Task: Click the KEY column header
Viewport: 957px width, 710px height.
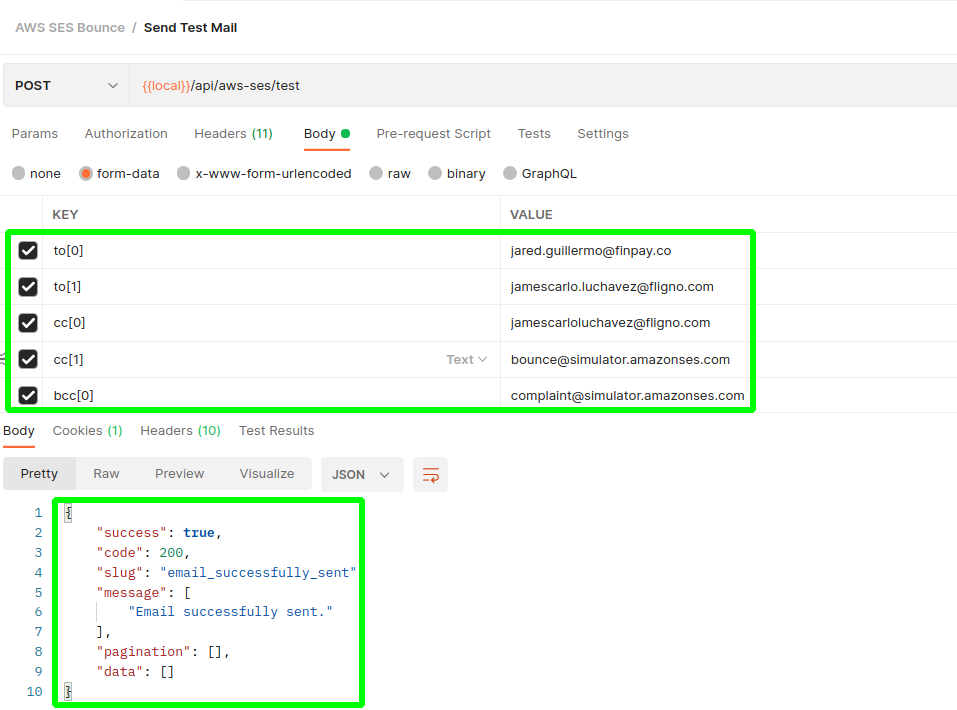Action: pos(65,215)
